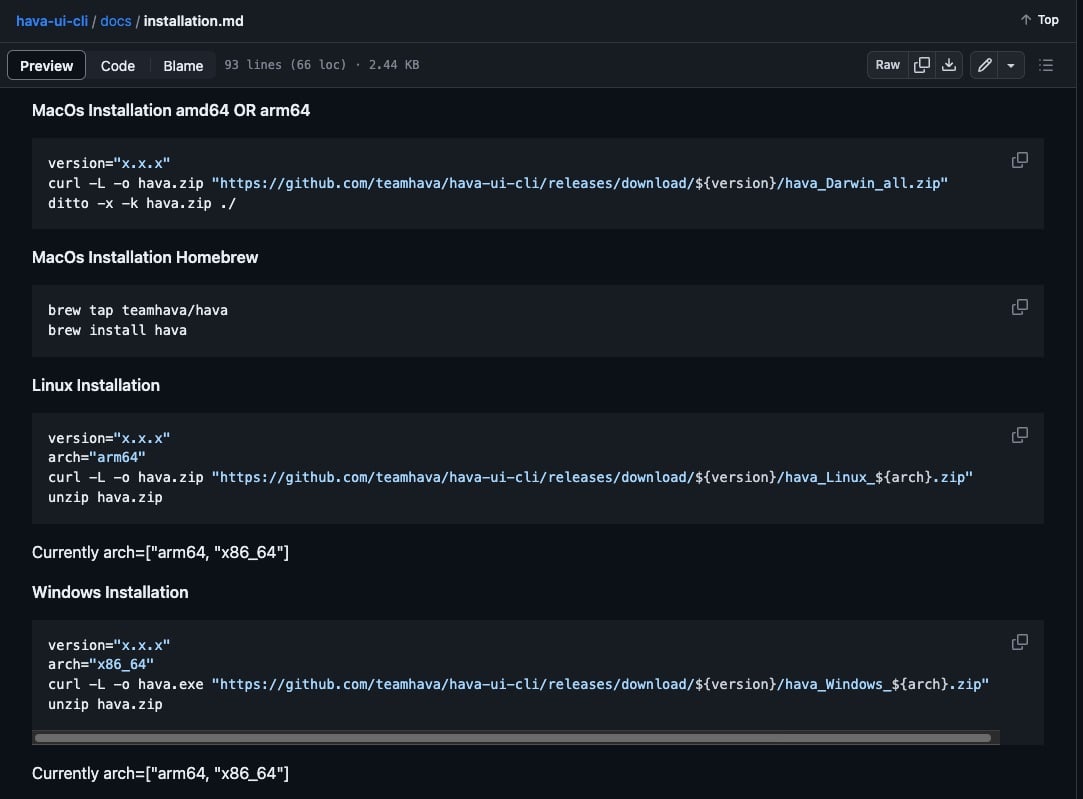Viewport: 1083px width, 799px height.
Task: Click the arch="arm64" line in Linux block
Action: pyautogui.click(x=97, y=457)
